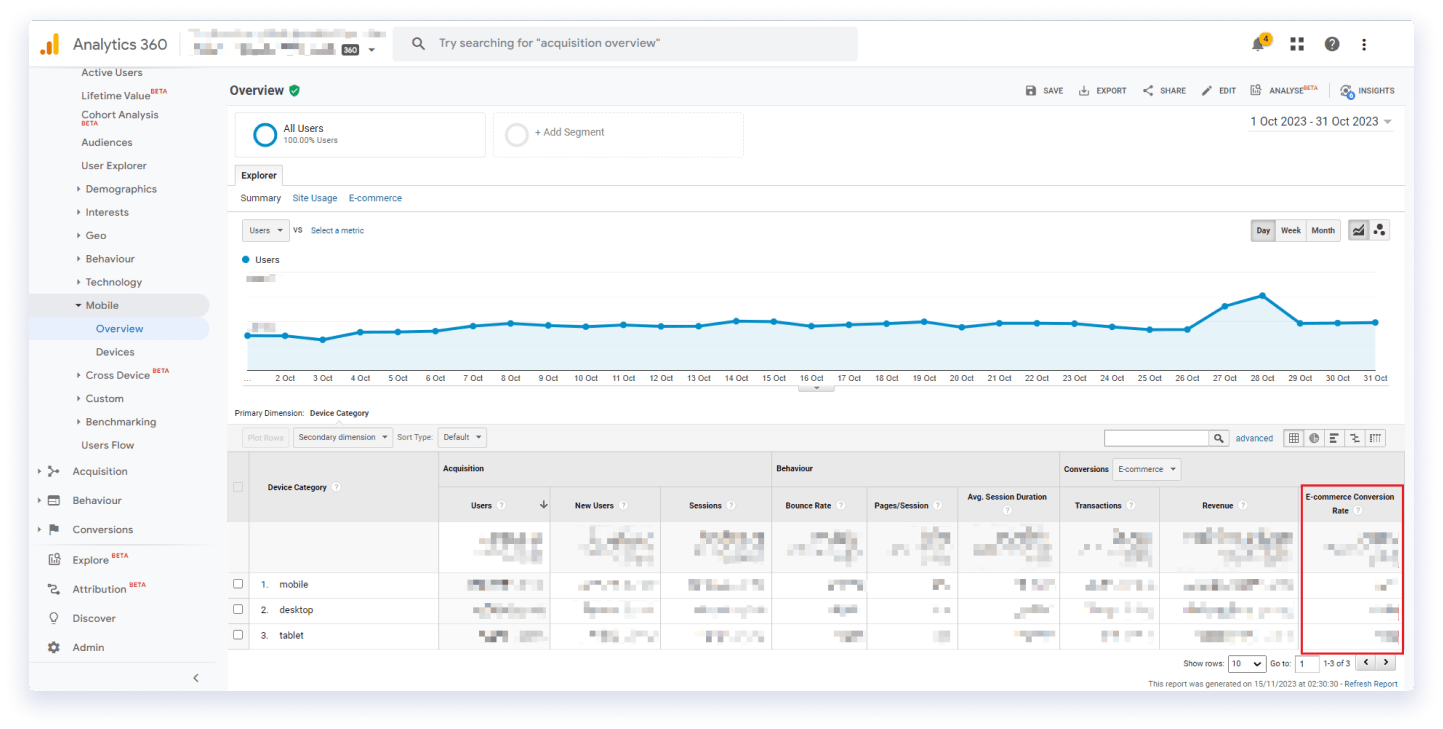Go to next page arrow
Screen dimensions: 1443x729
1385,662
